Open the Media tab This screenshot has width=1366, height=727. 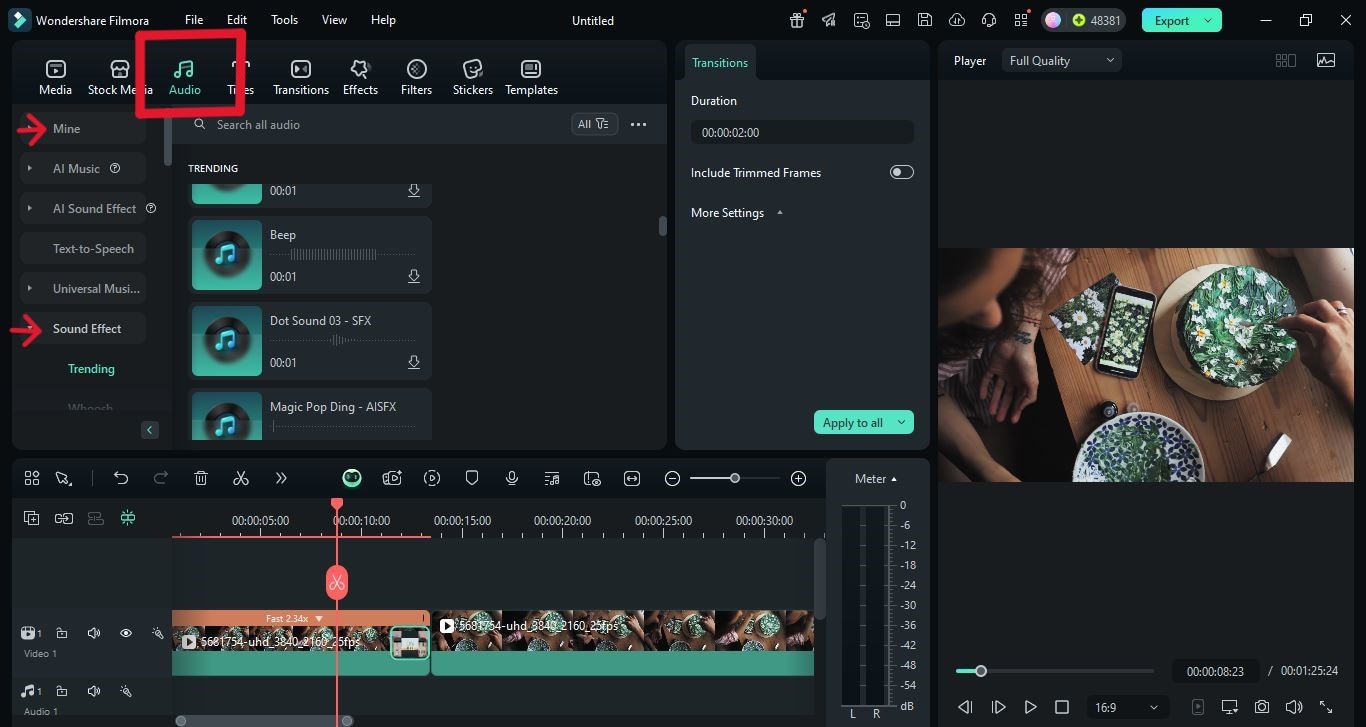click(55, 77)
